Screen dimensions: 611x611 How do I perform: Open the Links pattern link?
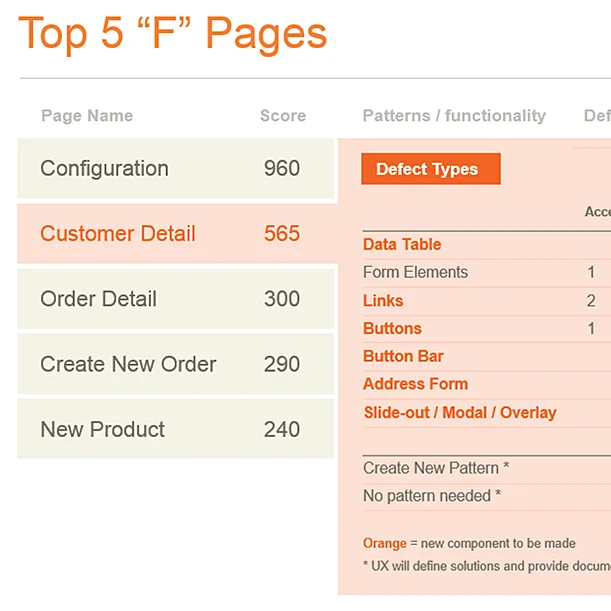(383, 301)
